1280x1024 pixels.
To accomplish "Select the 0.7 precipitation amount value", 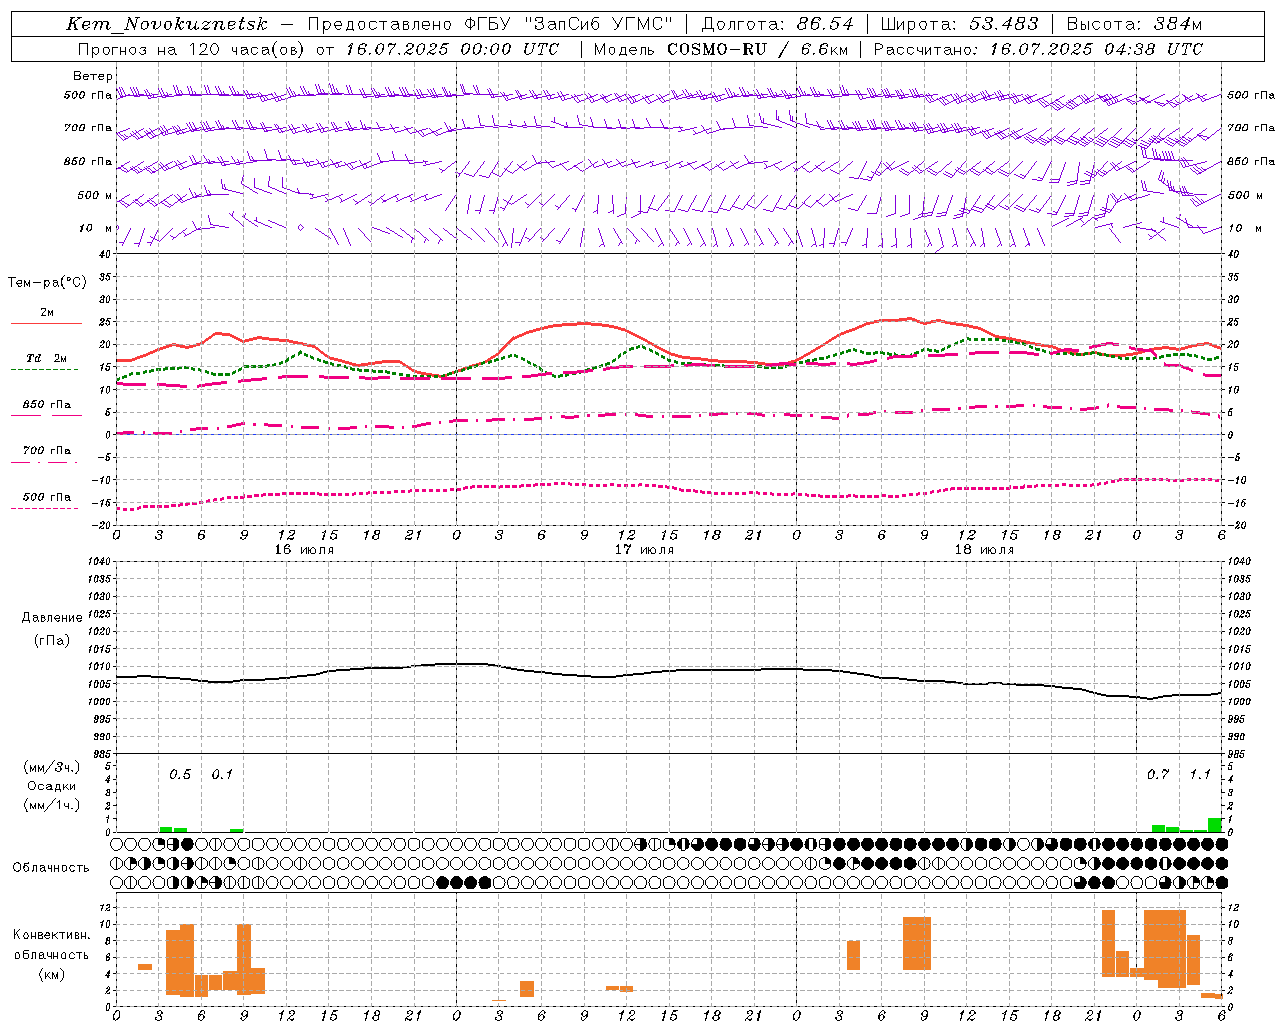I will [x=1158, y=775].
